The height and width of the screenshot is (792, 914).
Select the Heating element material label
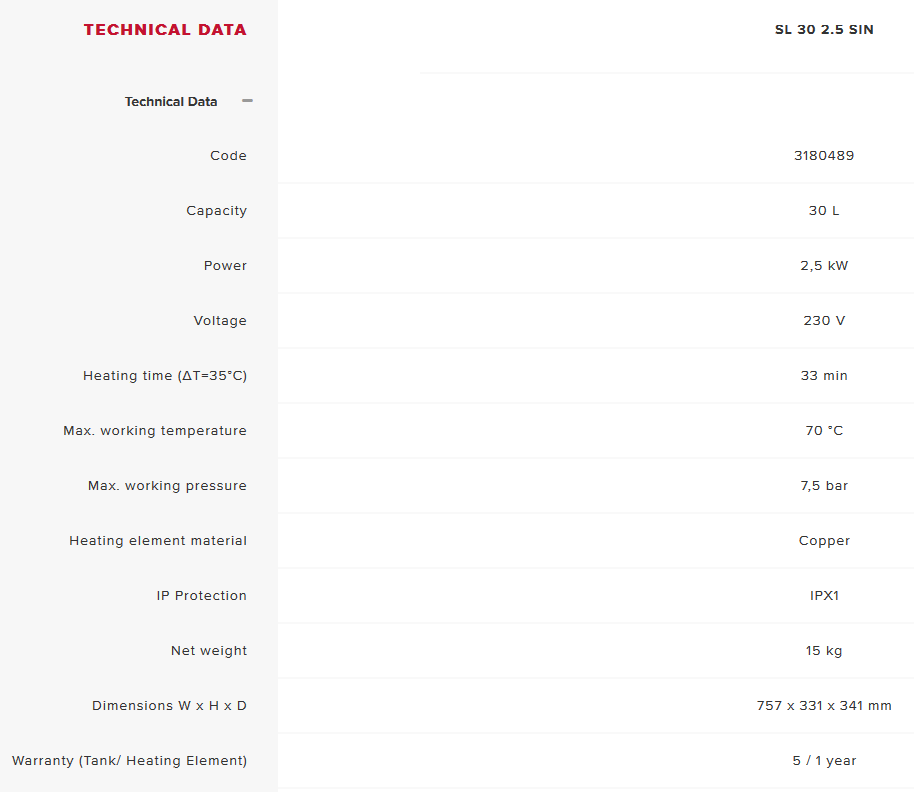pos(158,541)
